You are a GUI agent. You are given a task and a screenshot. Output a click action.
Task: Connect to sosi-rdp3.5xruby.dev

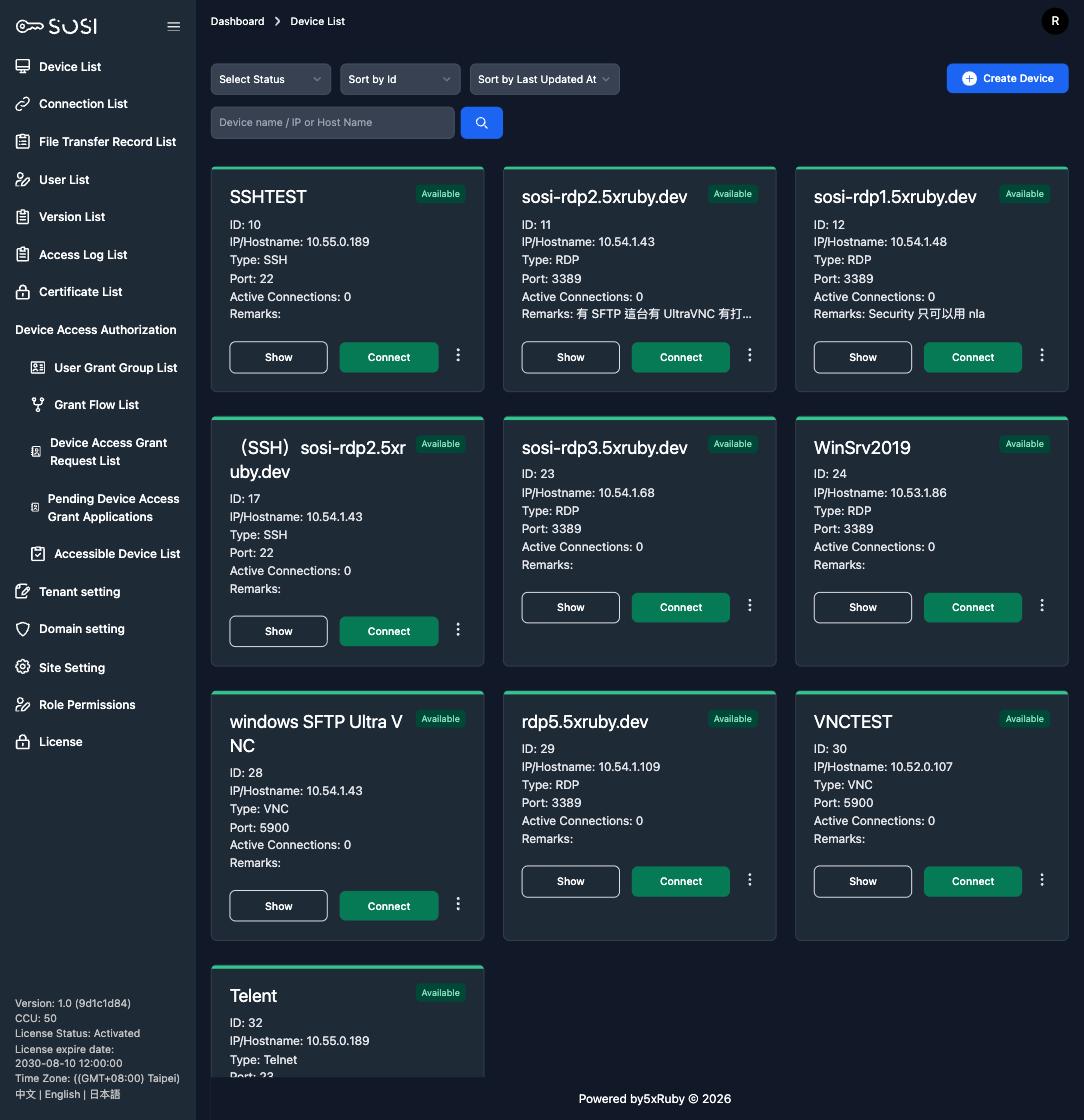pos(681,607)
